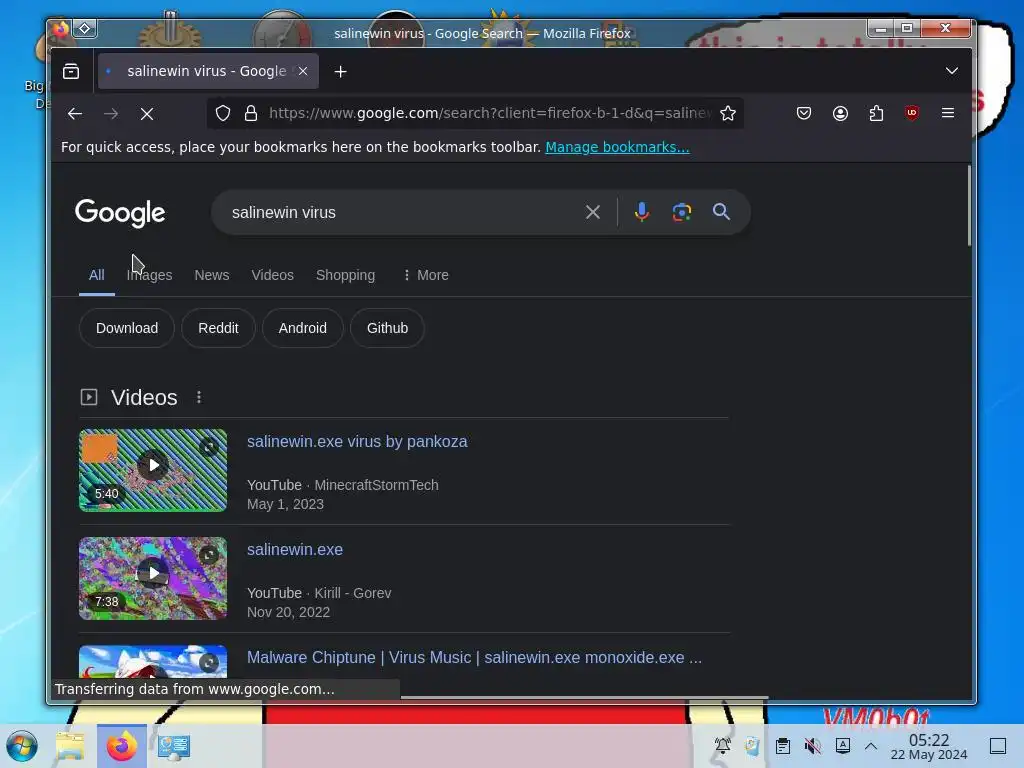Bookmark this page with star icon
Image resolution: width=1024 pixels, height=768 pixels.
point(728,114)
